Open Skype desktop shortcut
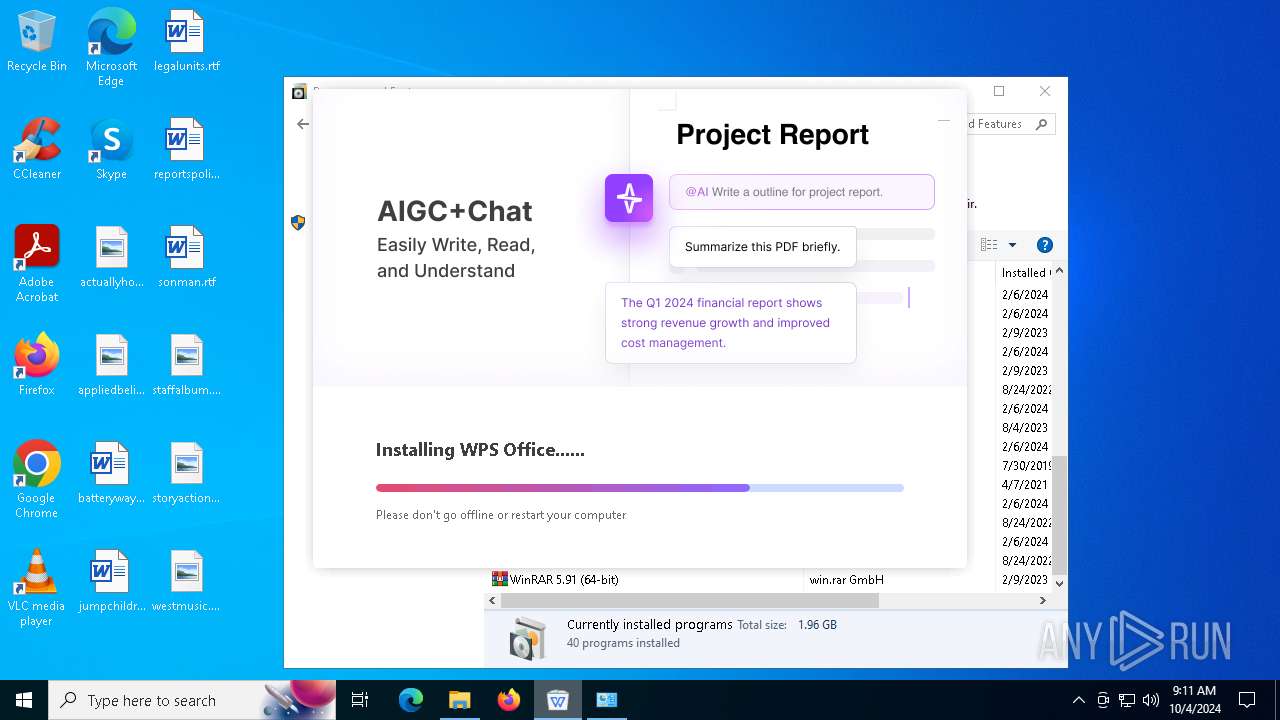 point(111,149)
